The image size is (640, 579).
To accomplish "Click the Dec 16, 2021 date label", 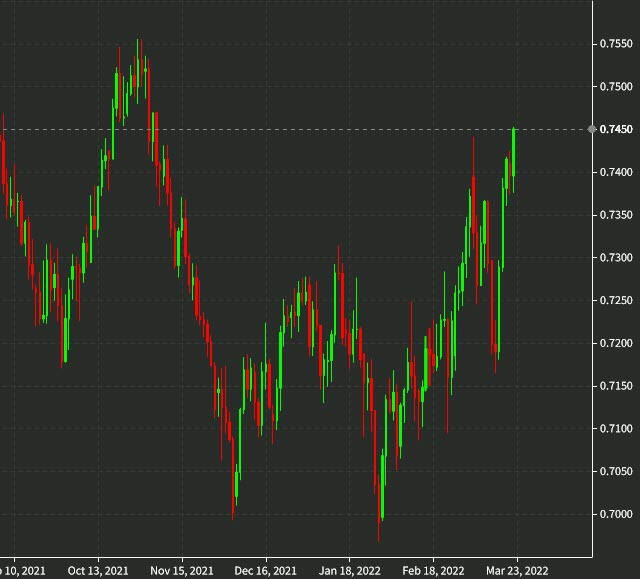I will coord(265,570).
